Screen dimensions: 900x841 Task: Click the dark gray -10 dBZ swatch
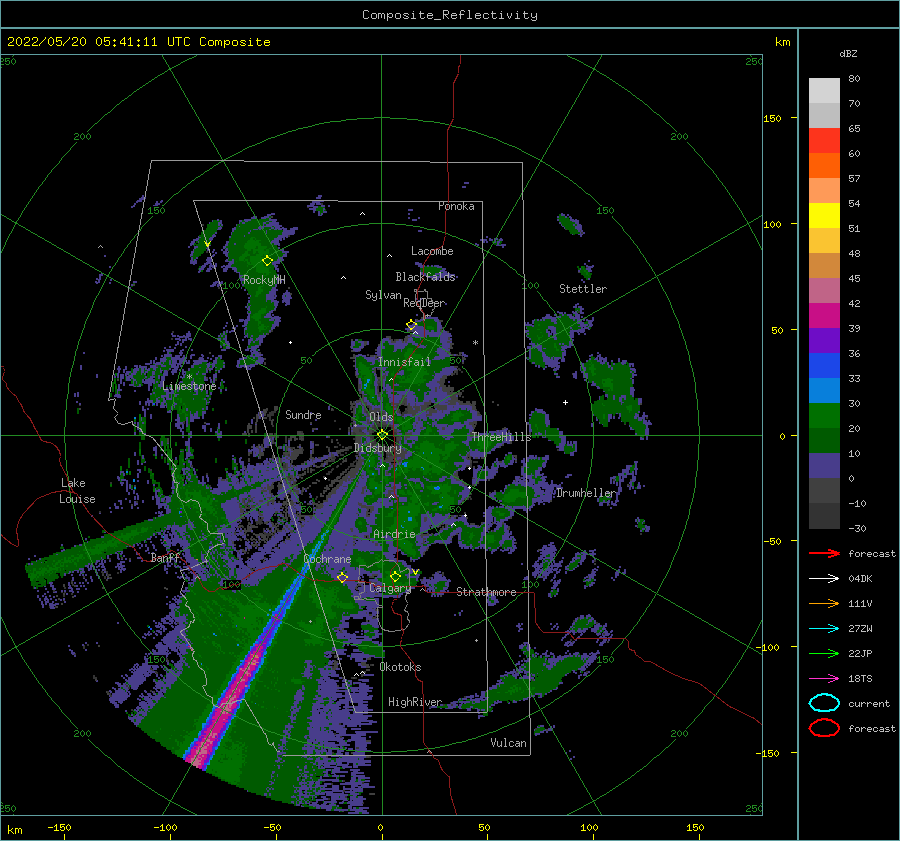tap(824, 516)
